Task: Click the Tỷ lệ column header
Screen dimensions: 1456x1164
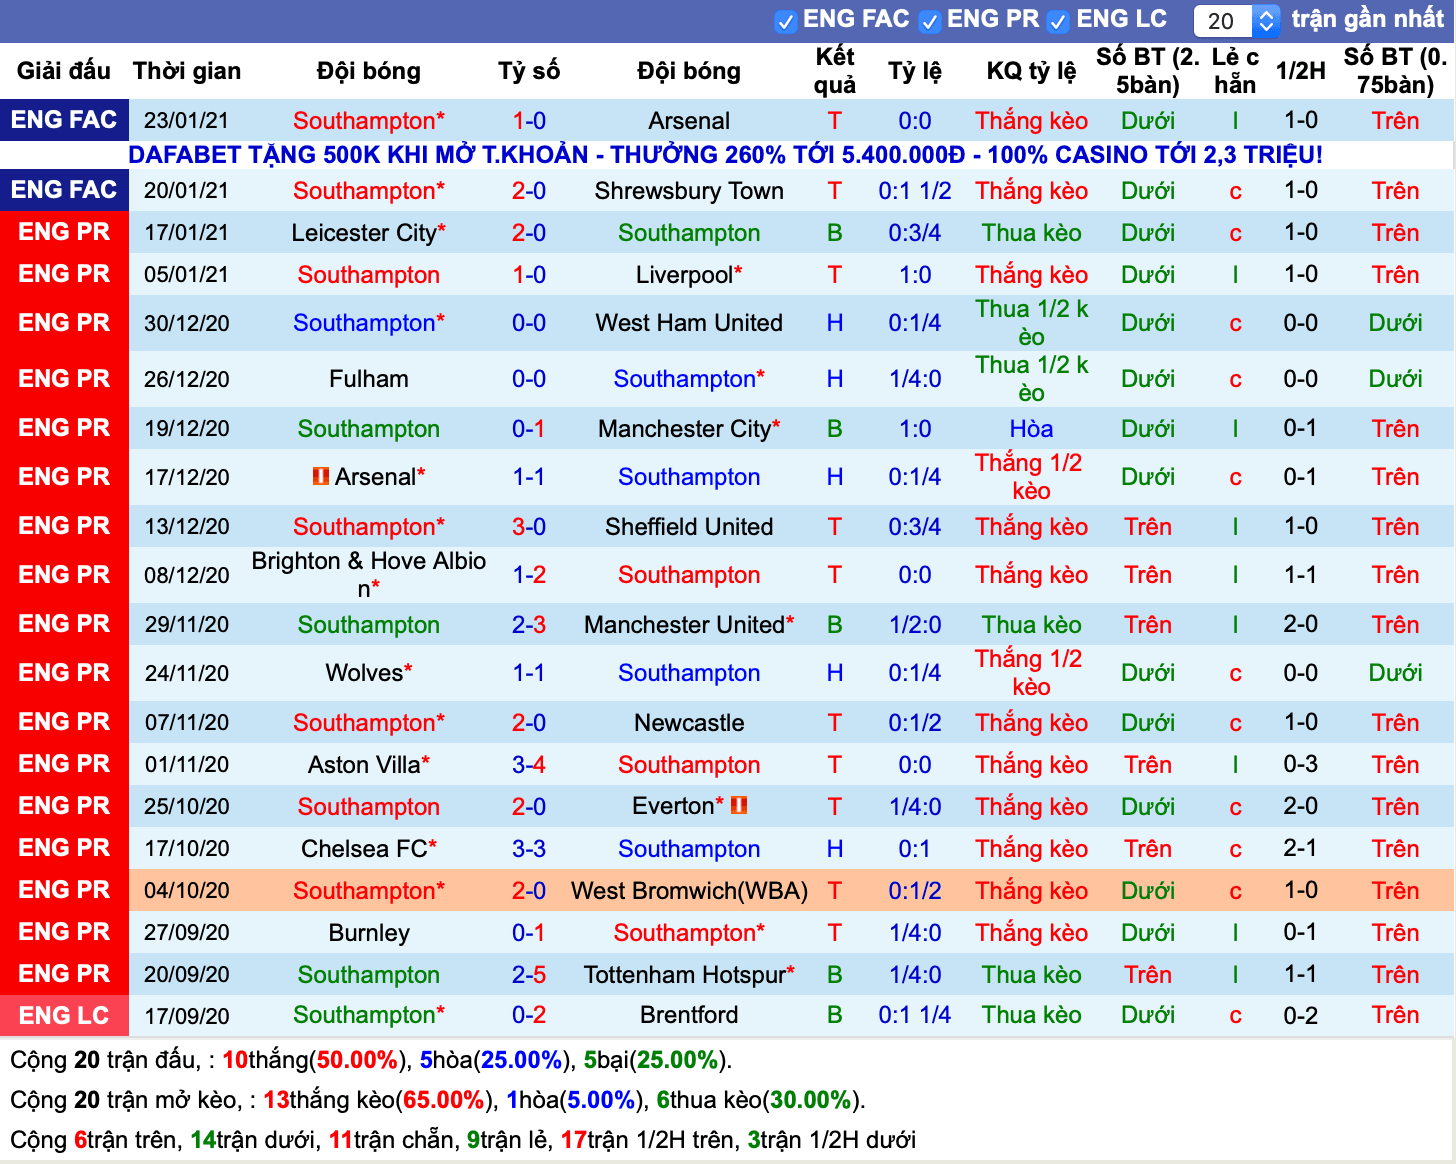Action: pos(915,71)
